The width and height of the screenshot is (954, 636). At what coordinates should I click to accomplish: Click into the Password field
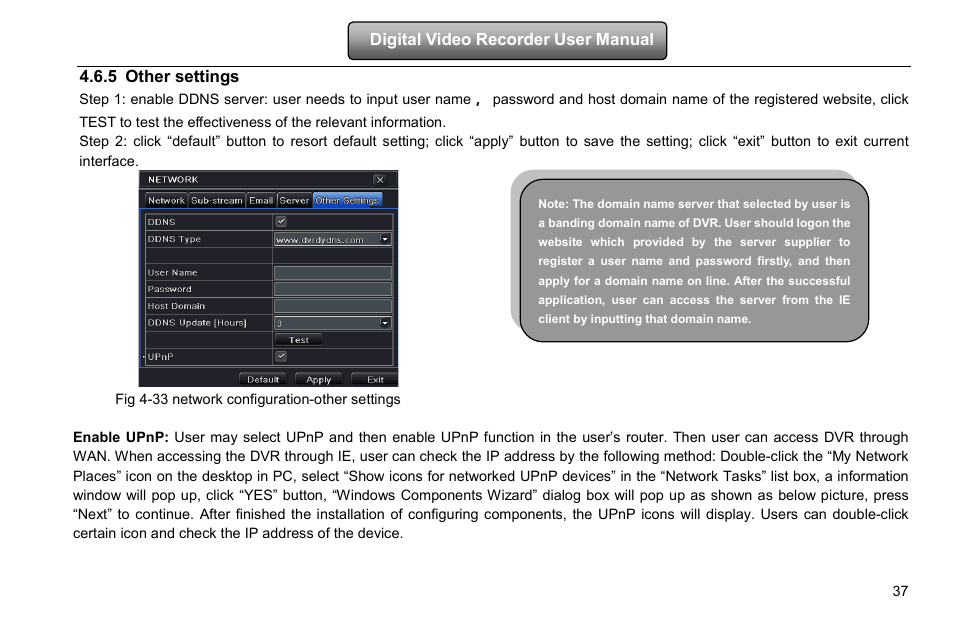[332, 289]
